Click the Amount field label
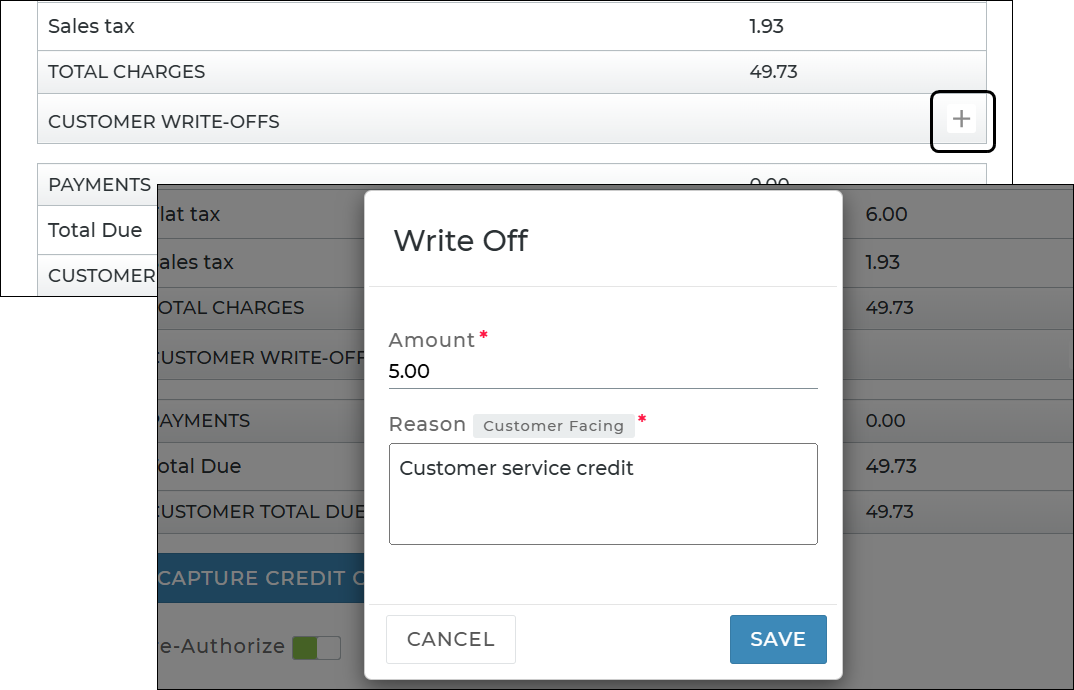The height and width of the screenshot is (690, 1074). 431,340
